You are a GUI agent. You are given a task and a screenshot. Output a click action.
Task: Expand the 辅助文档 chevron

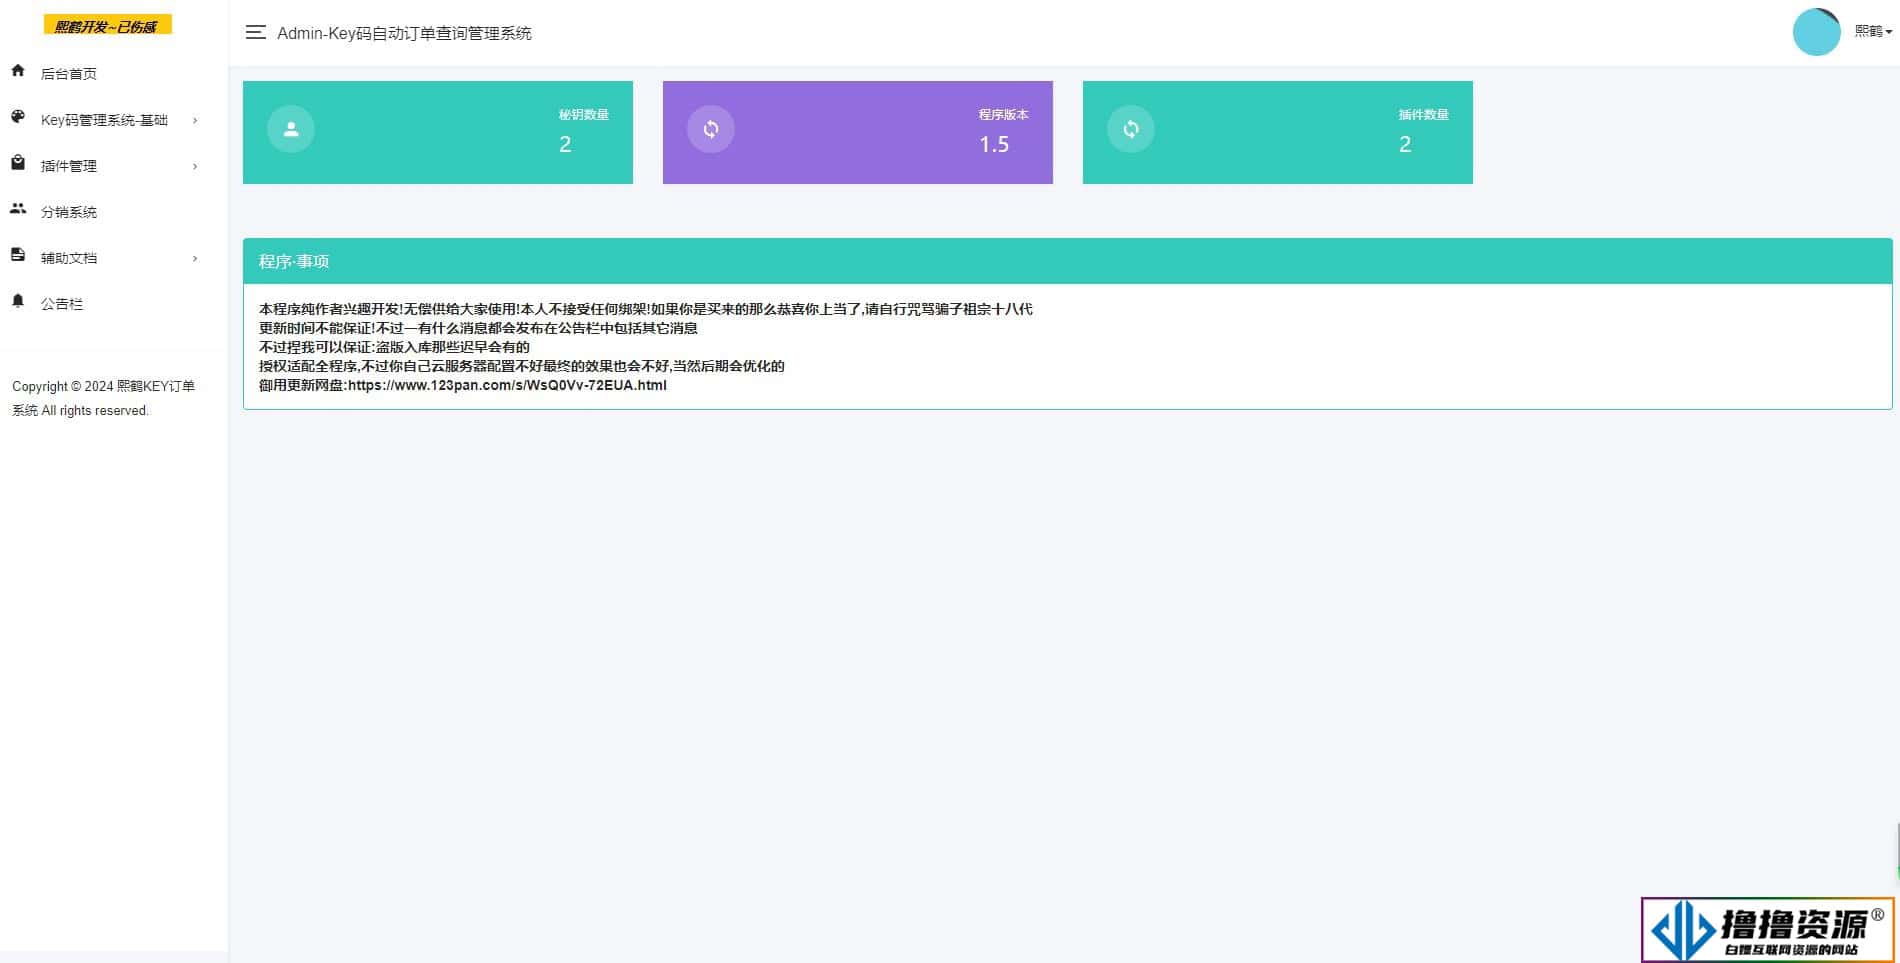(195, 258)
